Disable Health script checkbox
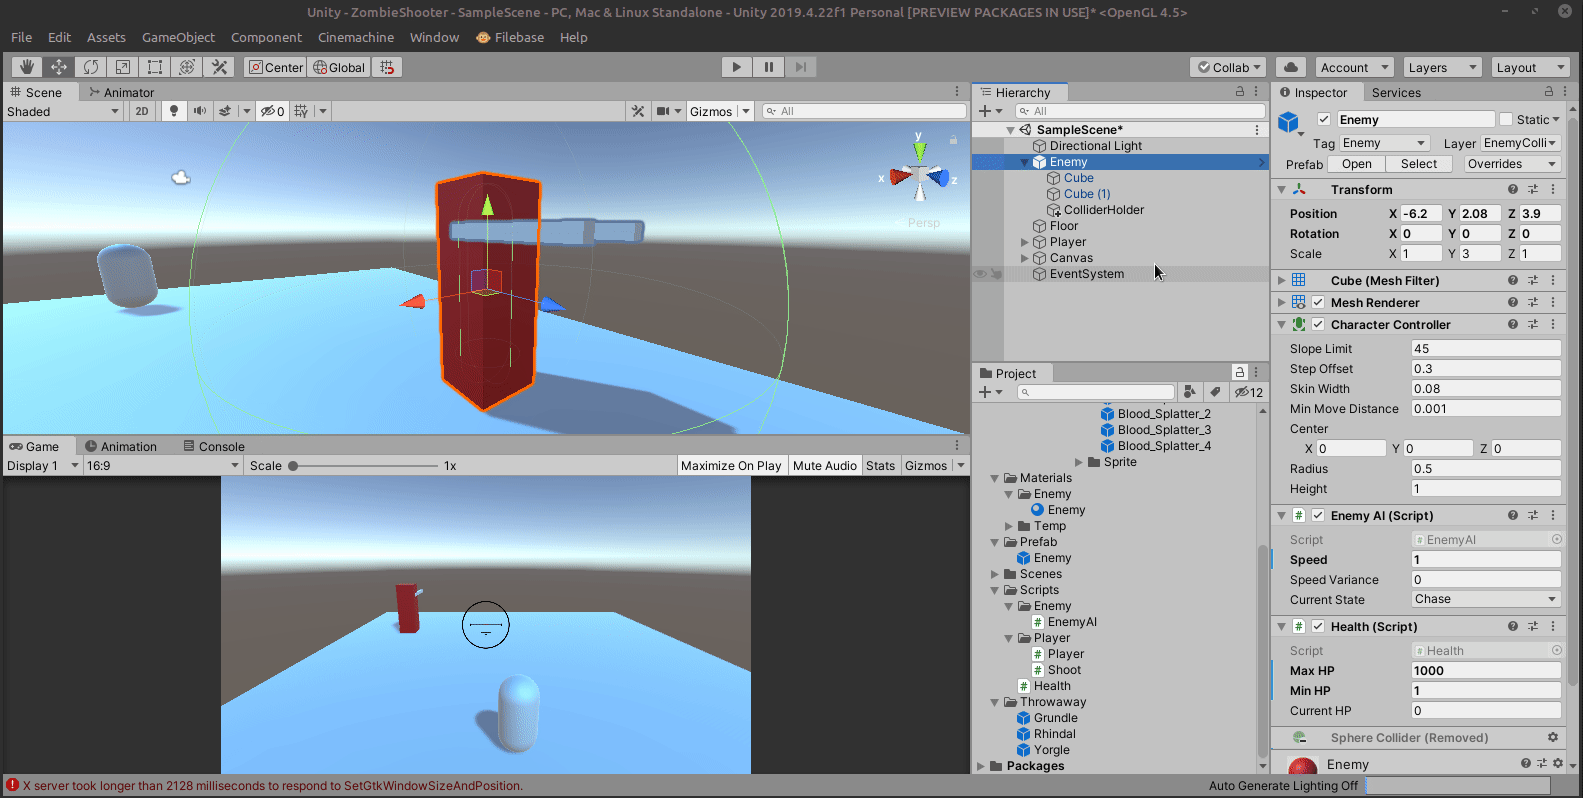This screenshot has height=798, width=1583. [1318, 626]
